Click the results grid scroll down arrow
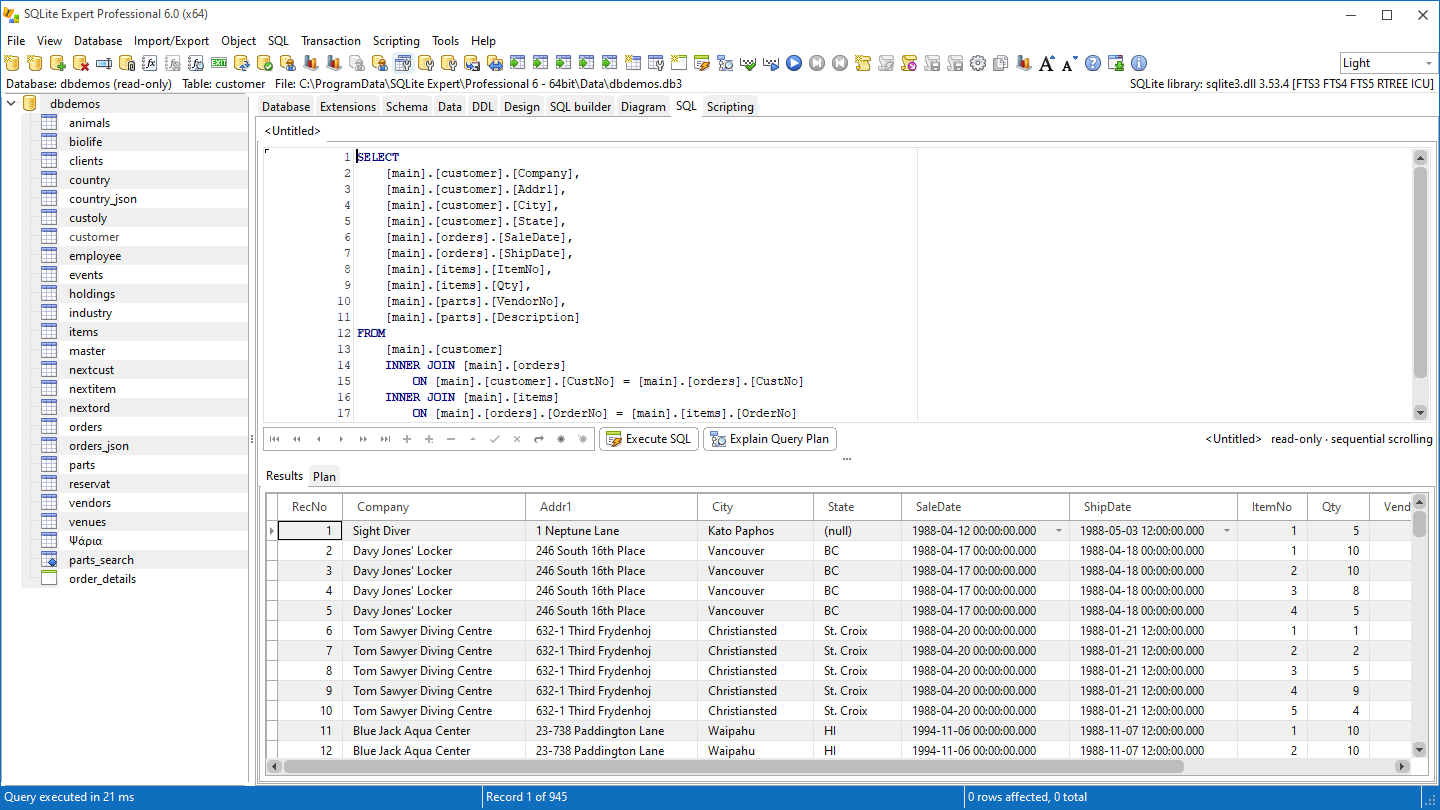 point(1419,749)
